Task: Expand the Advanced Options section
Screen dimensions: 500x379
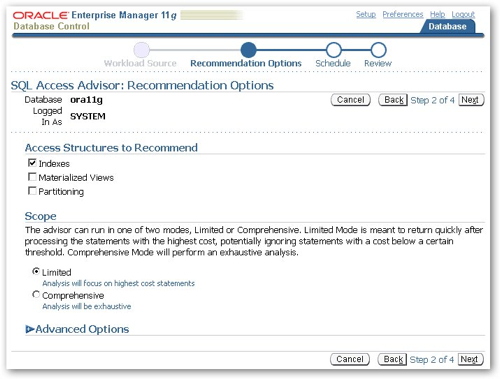Action: click(30, 329)
